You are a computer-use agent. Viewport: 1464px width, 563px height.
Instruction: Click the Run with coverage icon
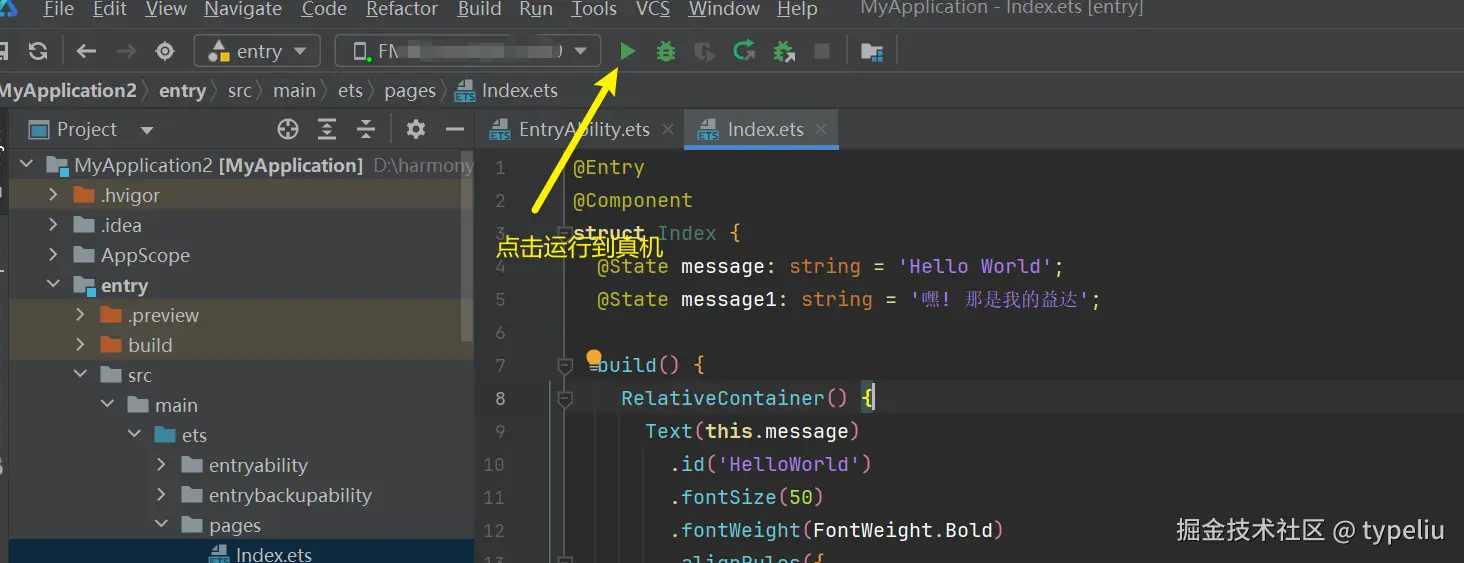[705, 51]
